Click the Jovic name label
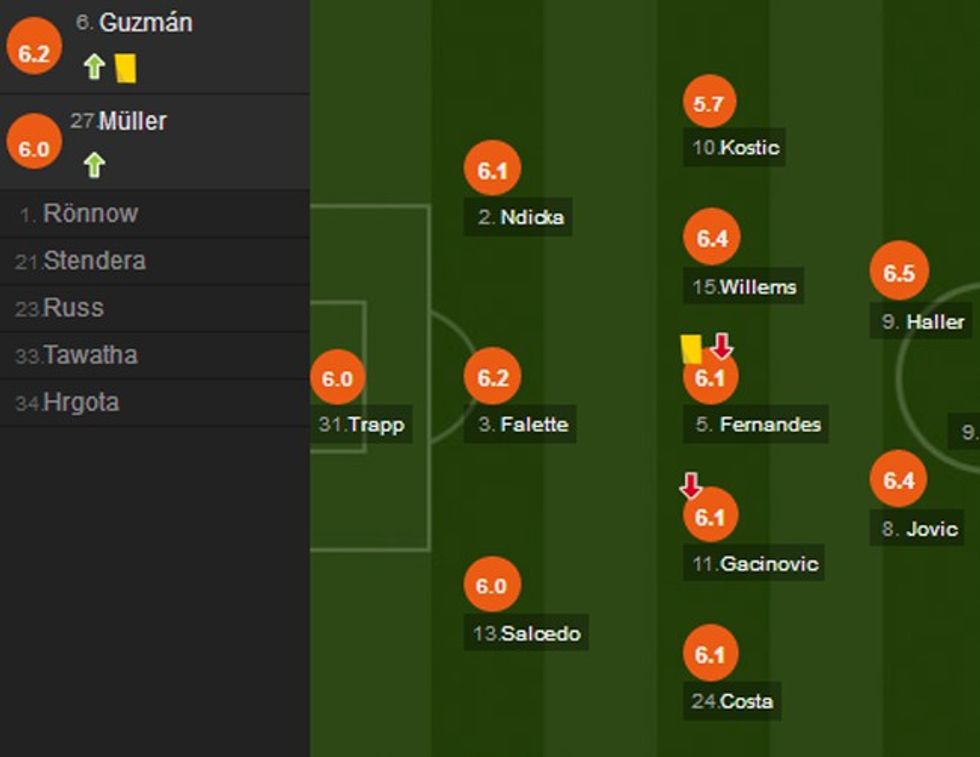Screen dimensions: 980x757 (919, 529)
